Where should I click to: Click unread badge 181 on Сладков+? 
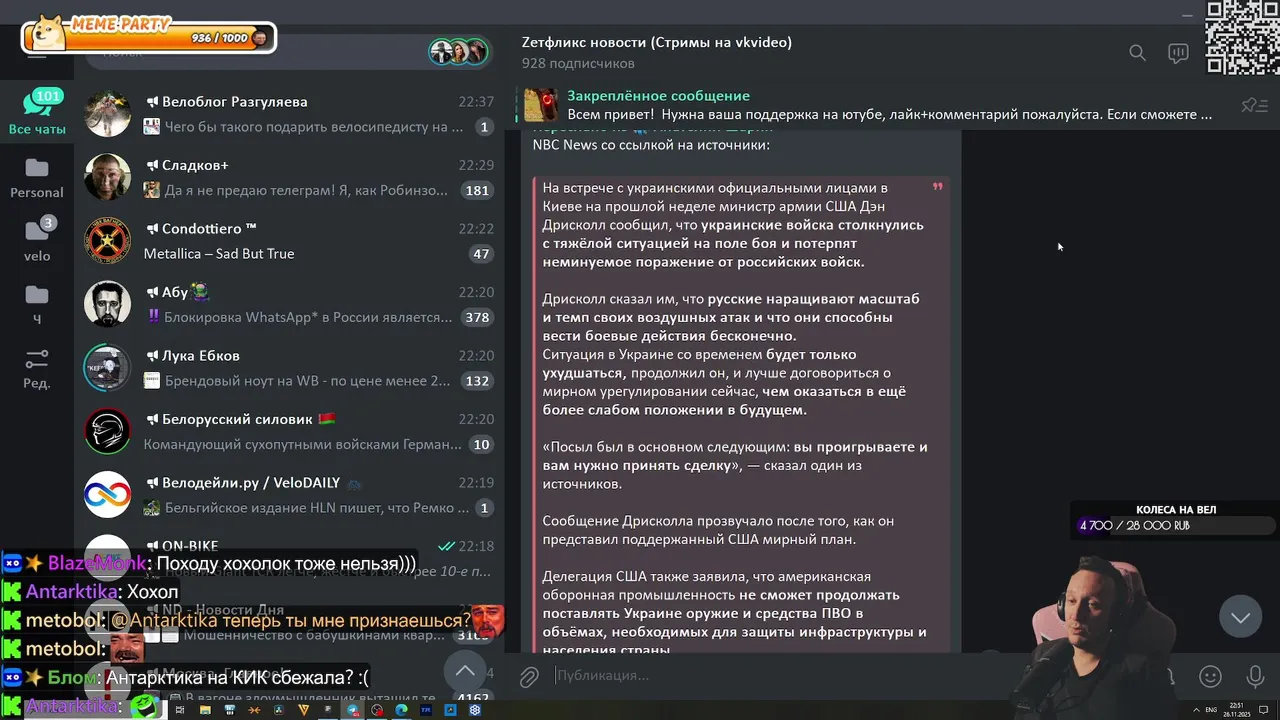pyautogui.click(x=477, y=191)
